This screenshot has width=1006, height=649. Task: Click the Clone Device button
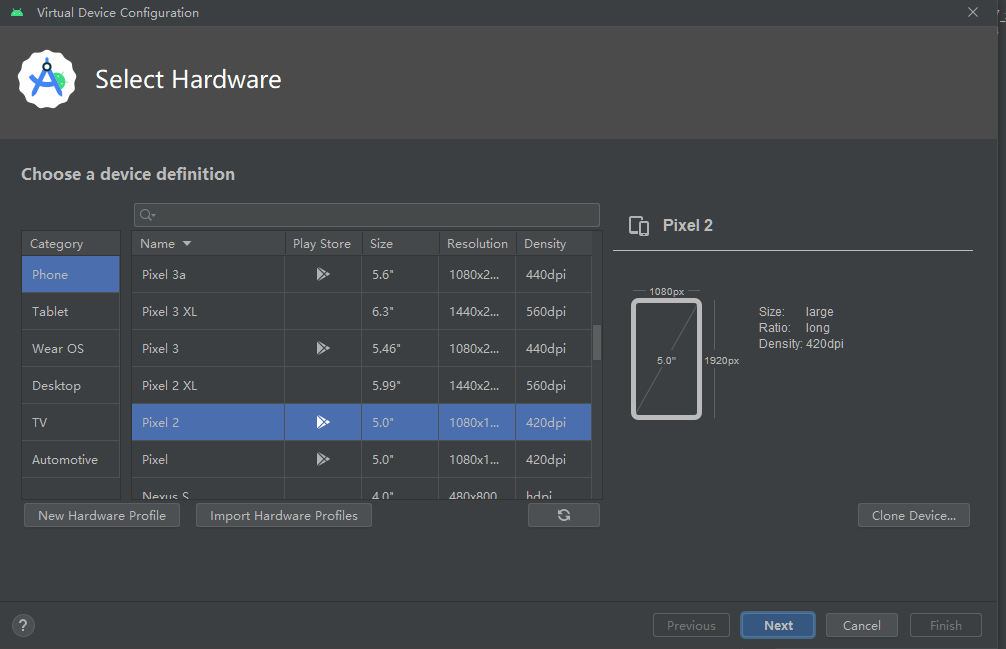click(913, 514)
